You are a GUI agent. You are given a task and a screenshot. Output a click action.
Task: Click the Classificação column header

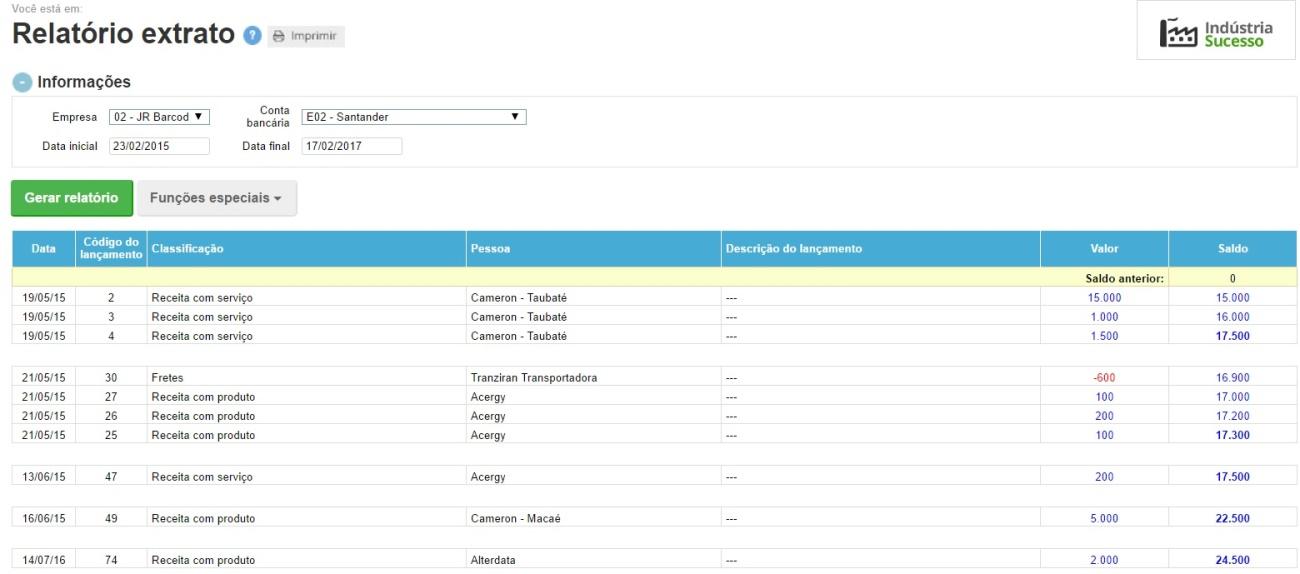pyautogui.click(x=187, y=249)
